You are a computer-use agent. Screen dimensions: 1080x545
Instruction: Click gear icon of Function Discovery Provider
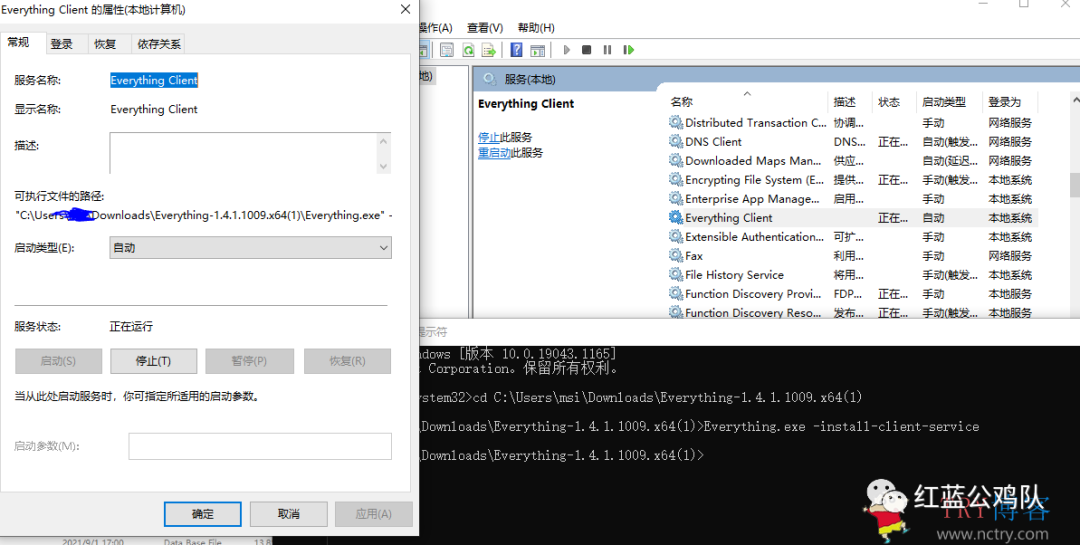point(676,294)
